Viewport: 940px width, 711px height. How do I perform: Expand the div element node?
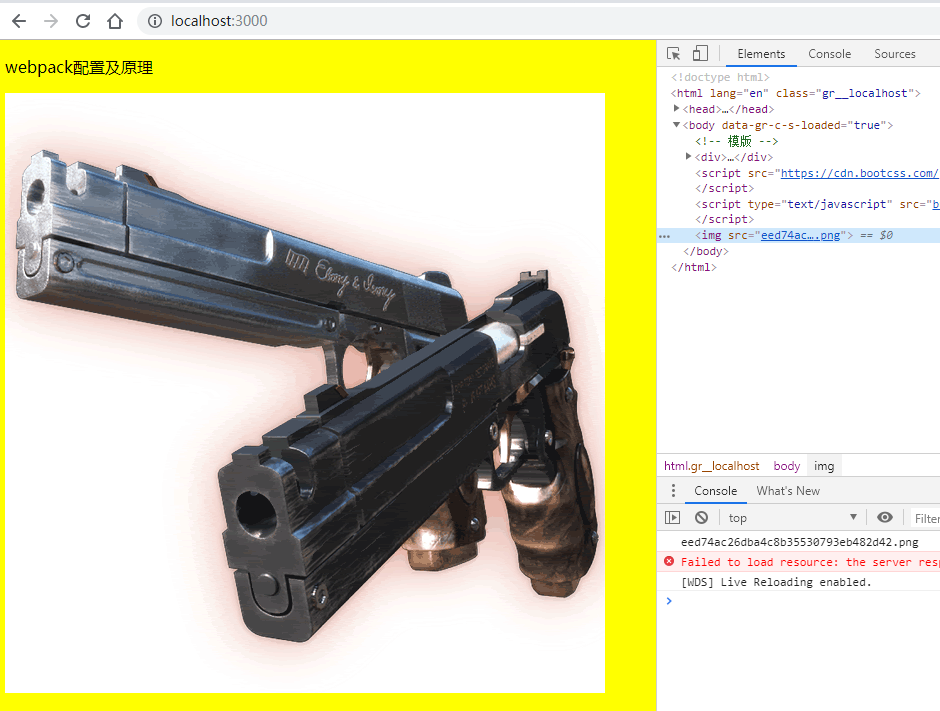[688, 156]
